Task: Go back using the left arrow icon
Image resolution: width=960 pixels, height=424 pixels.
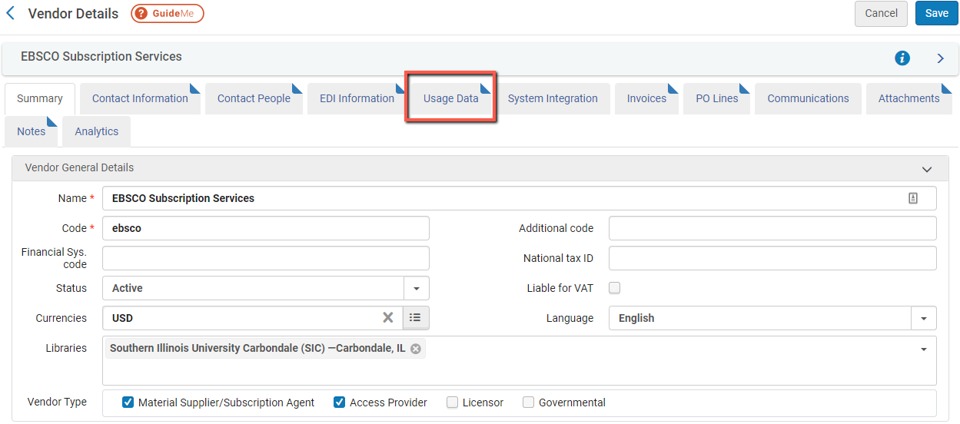Action: tap(10, 13)
